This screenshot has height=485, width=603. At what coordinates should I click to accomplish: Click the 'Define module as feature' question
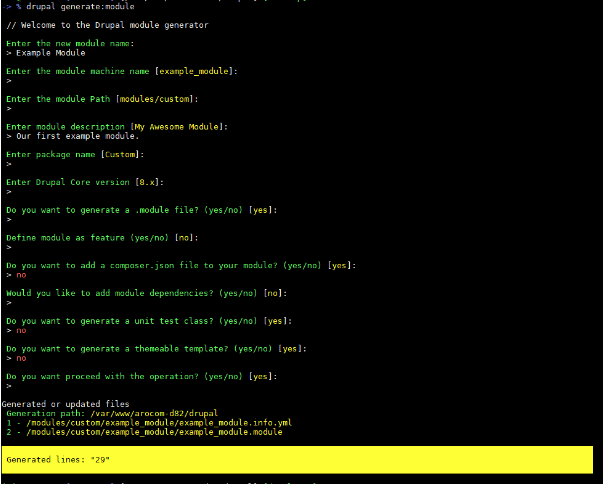point(101,238)
